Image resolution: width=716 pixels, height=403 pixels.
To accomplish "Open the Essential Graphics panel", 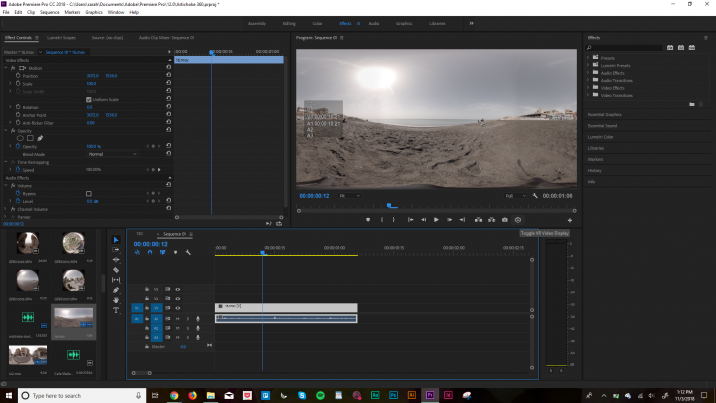I will click(x=605, y=115).
